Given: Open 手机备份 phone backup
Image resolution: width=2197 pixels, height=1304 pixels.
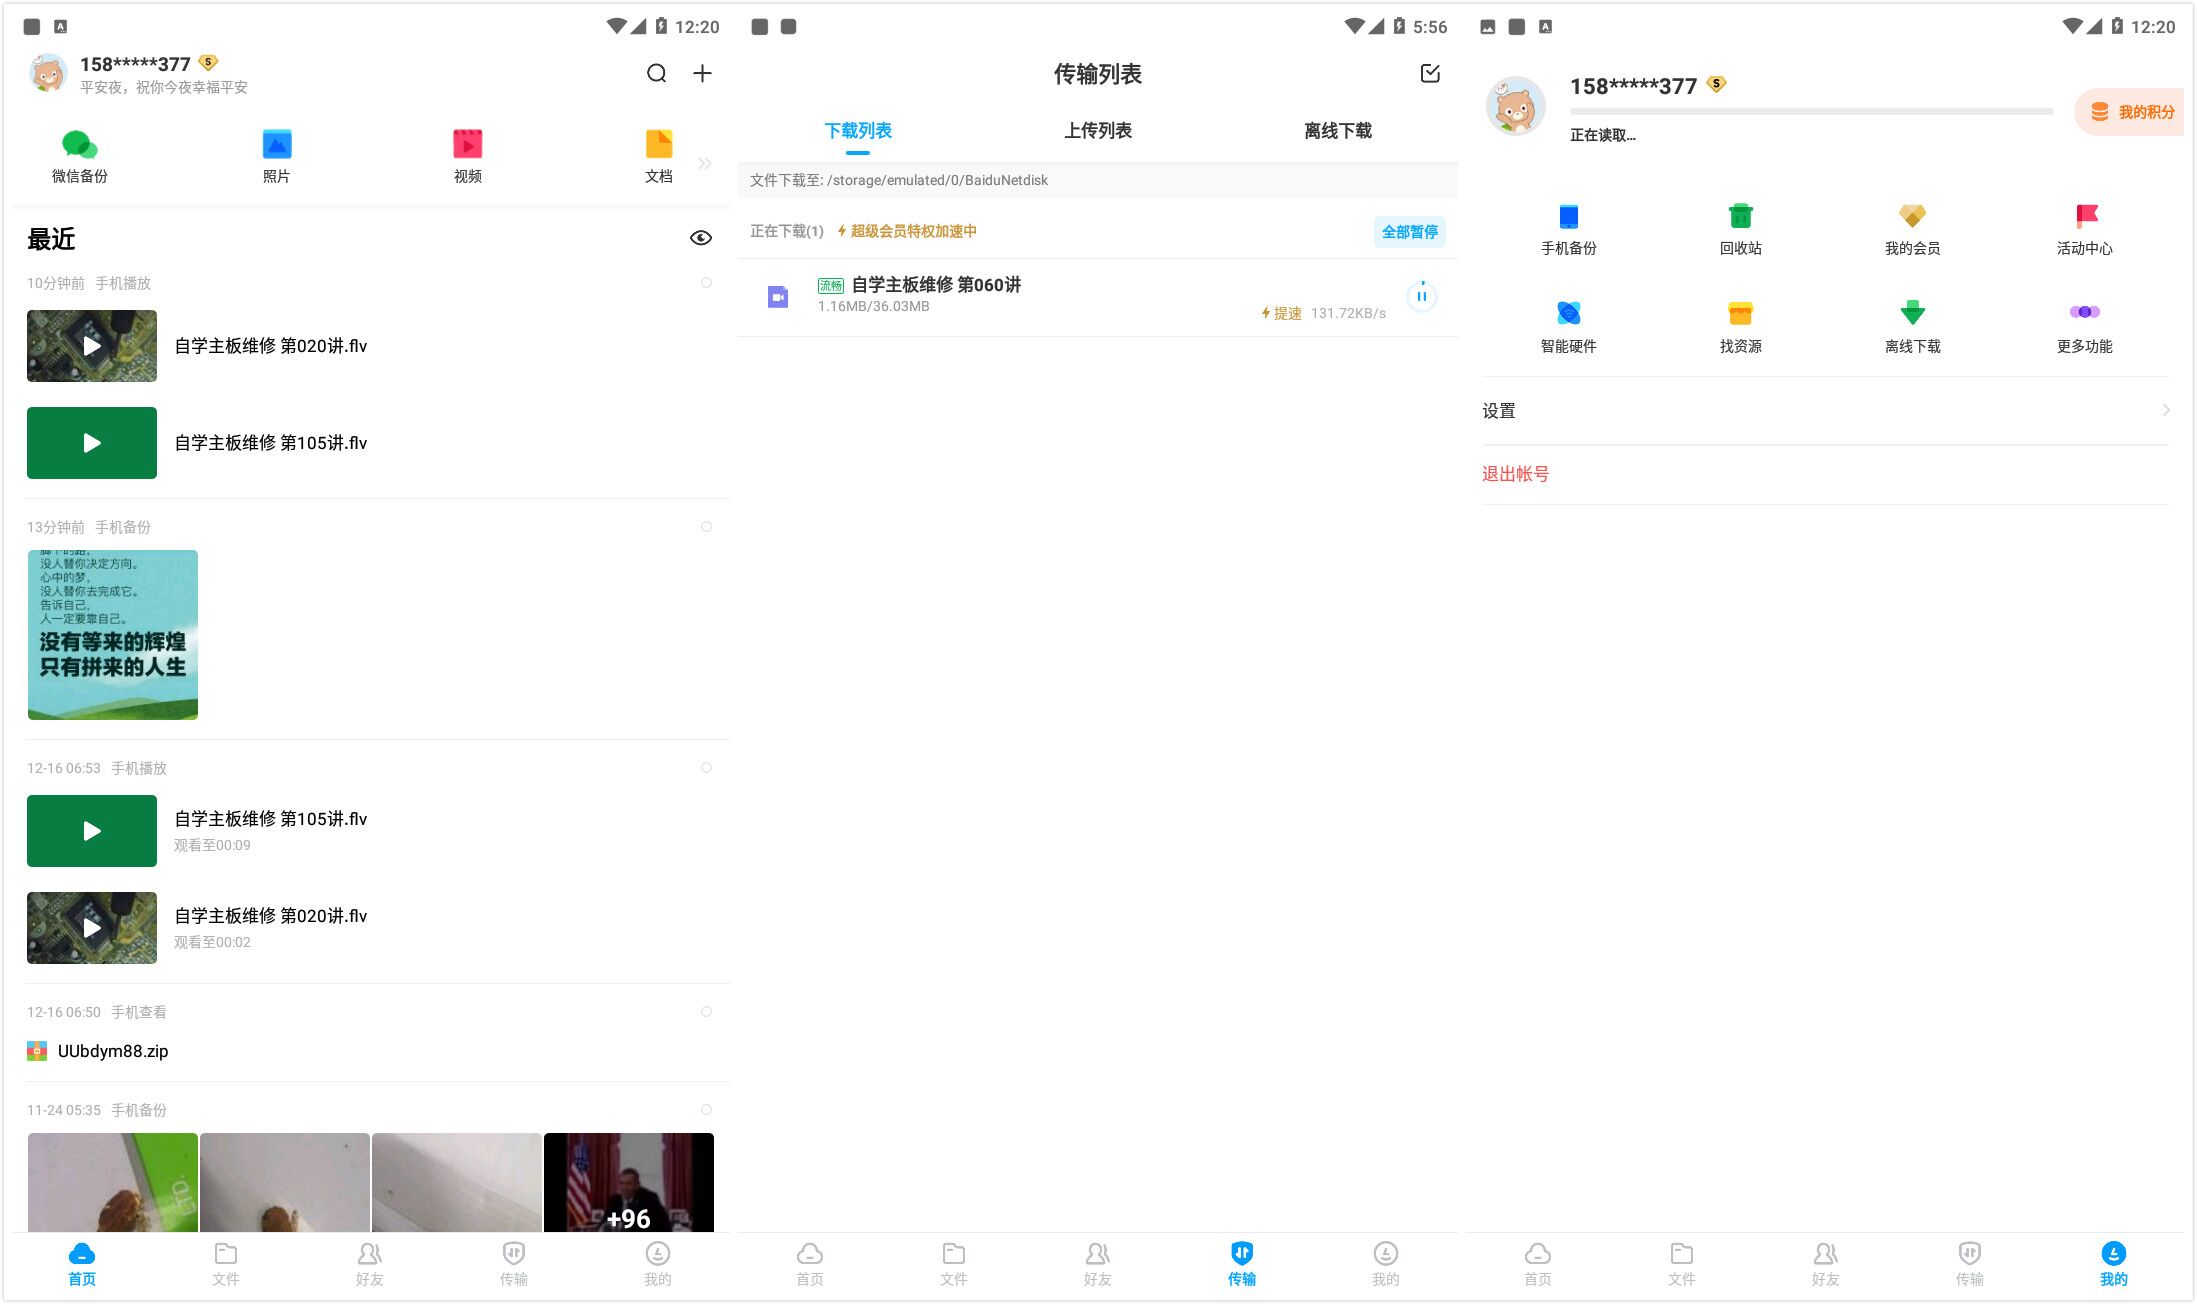Looking at the screenshot, I should click(x=1568, y=228).
